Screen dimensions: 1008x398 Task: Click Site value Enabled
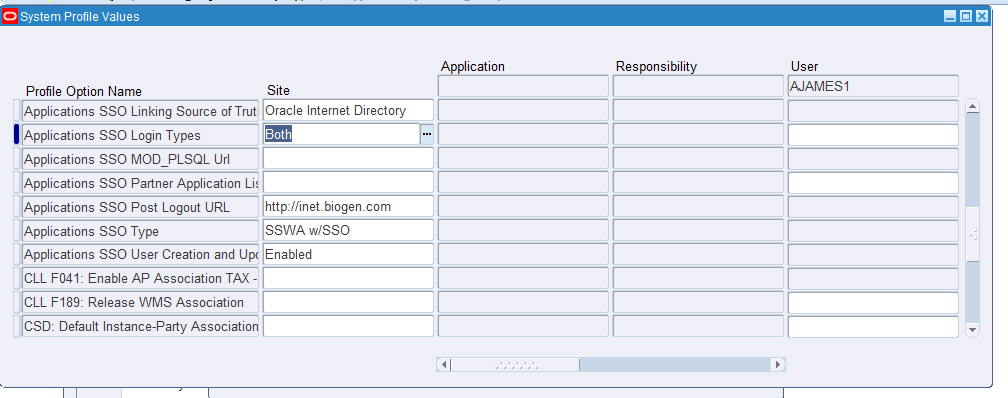348,255
